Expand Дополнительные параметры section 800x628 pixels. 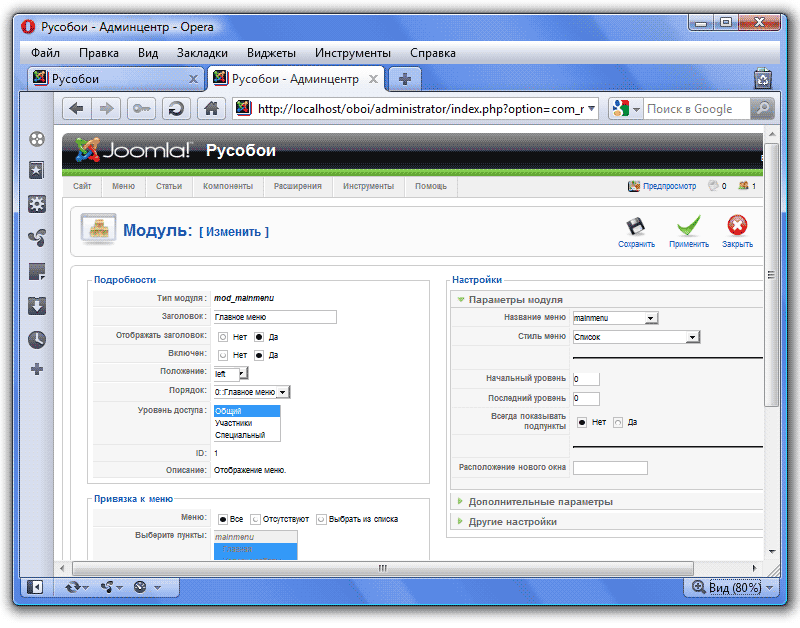[x=539, y=501]
